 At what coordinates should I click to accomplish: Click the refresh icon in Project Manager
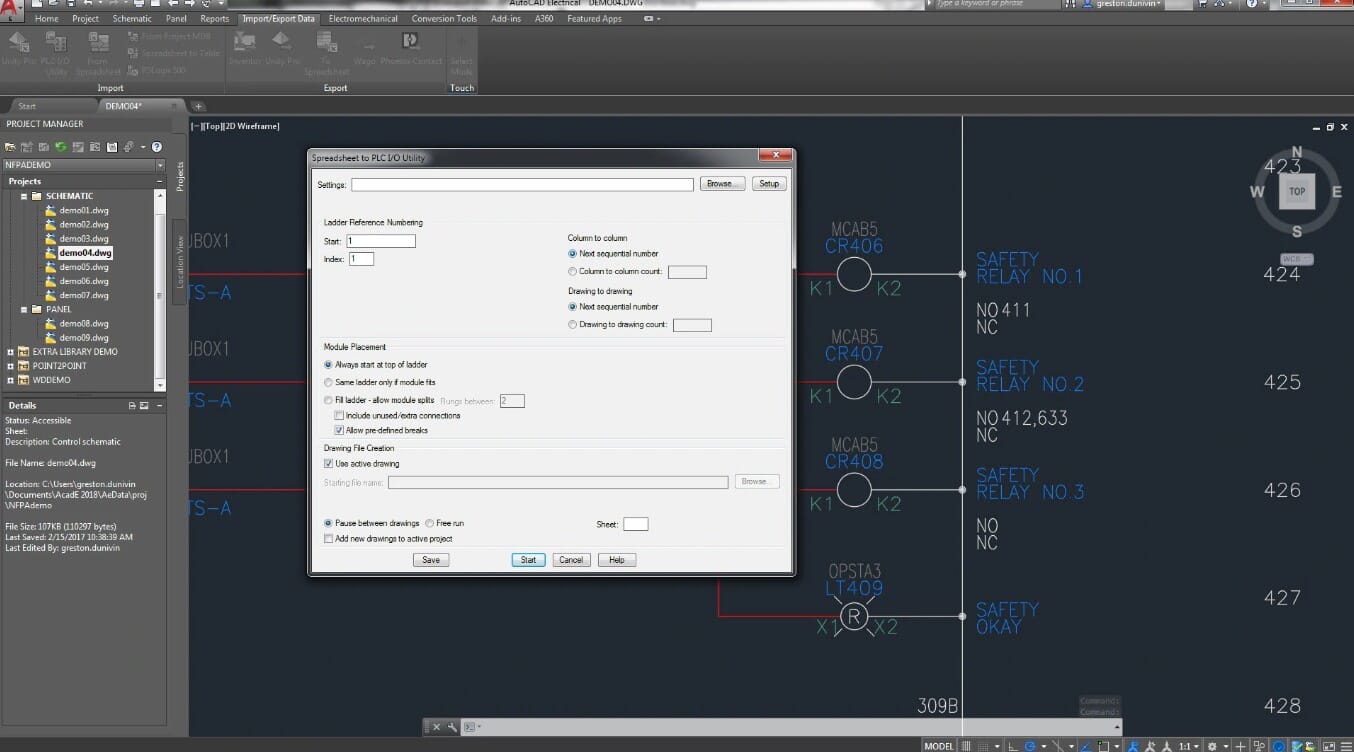60,147
